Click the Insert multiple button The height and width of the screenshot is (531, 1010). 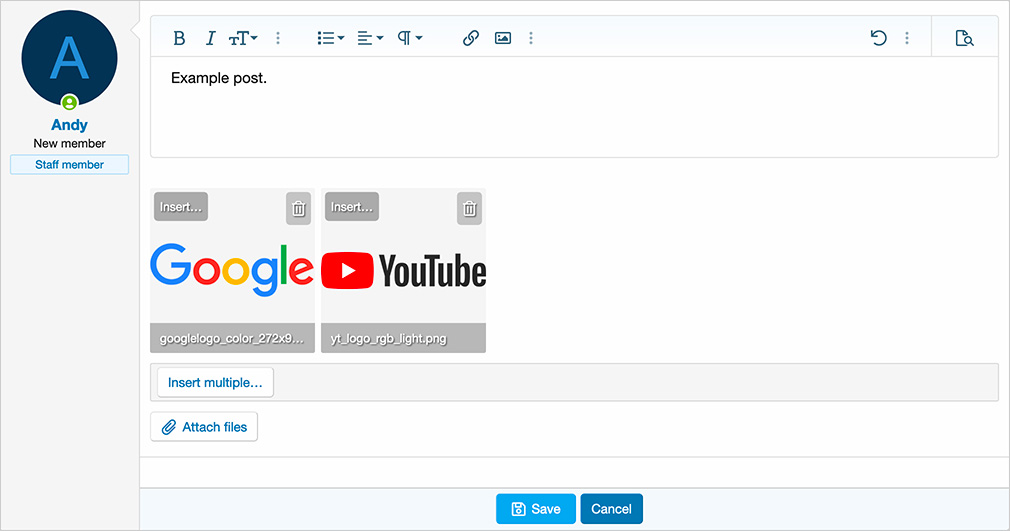pyautogui.click(x=215, y=383)
